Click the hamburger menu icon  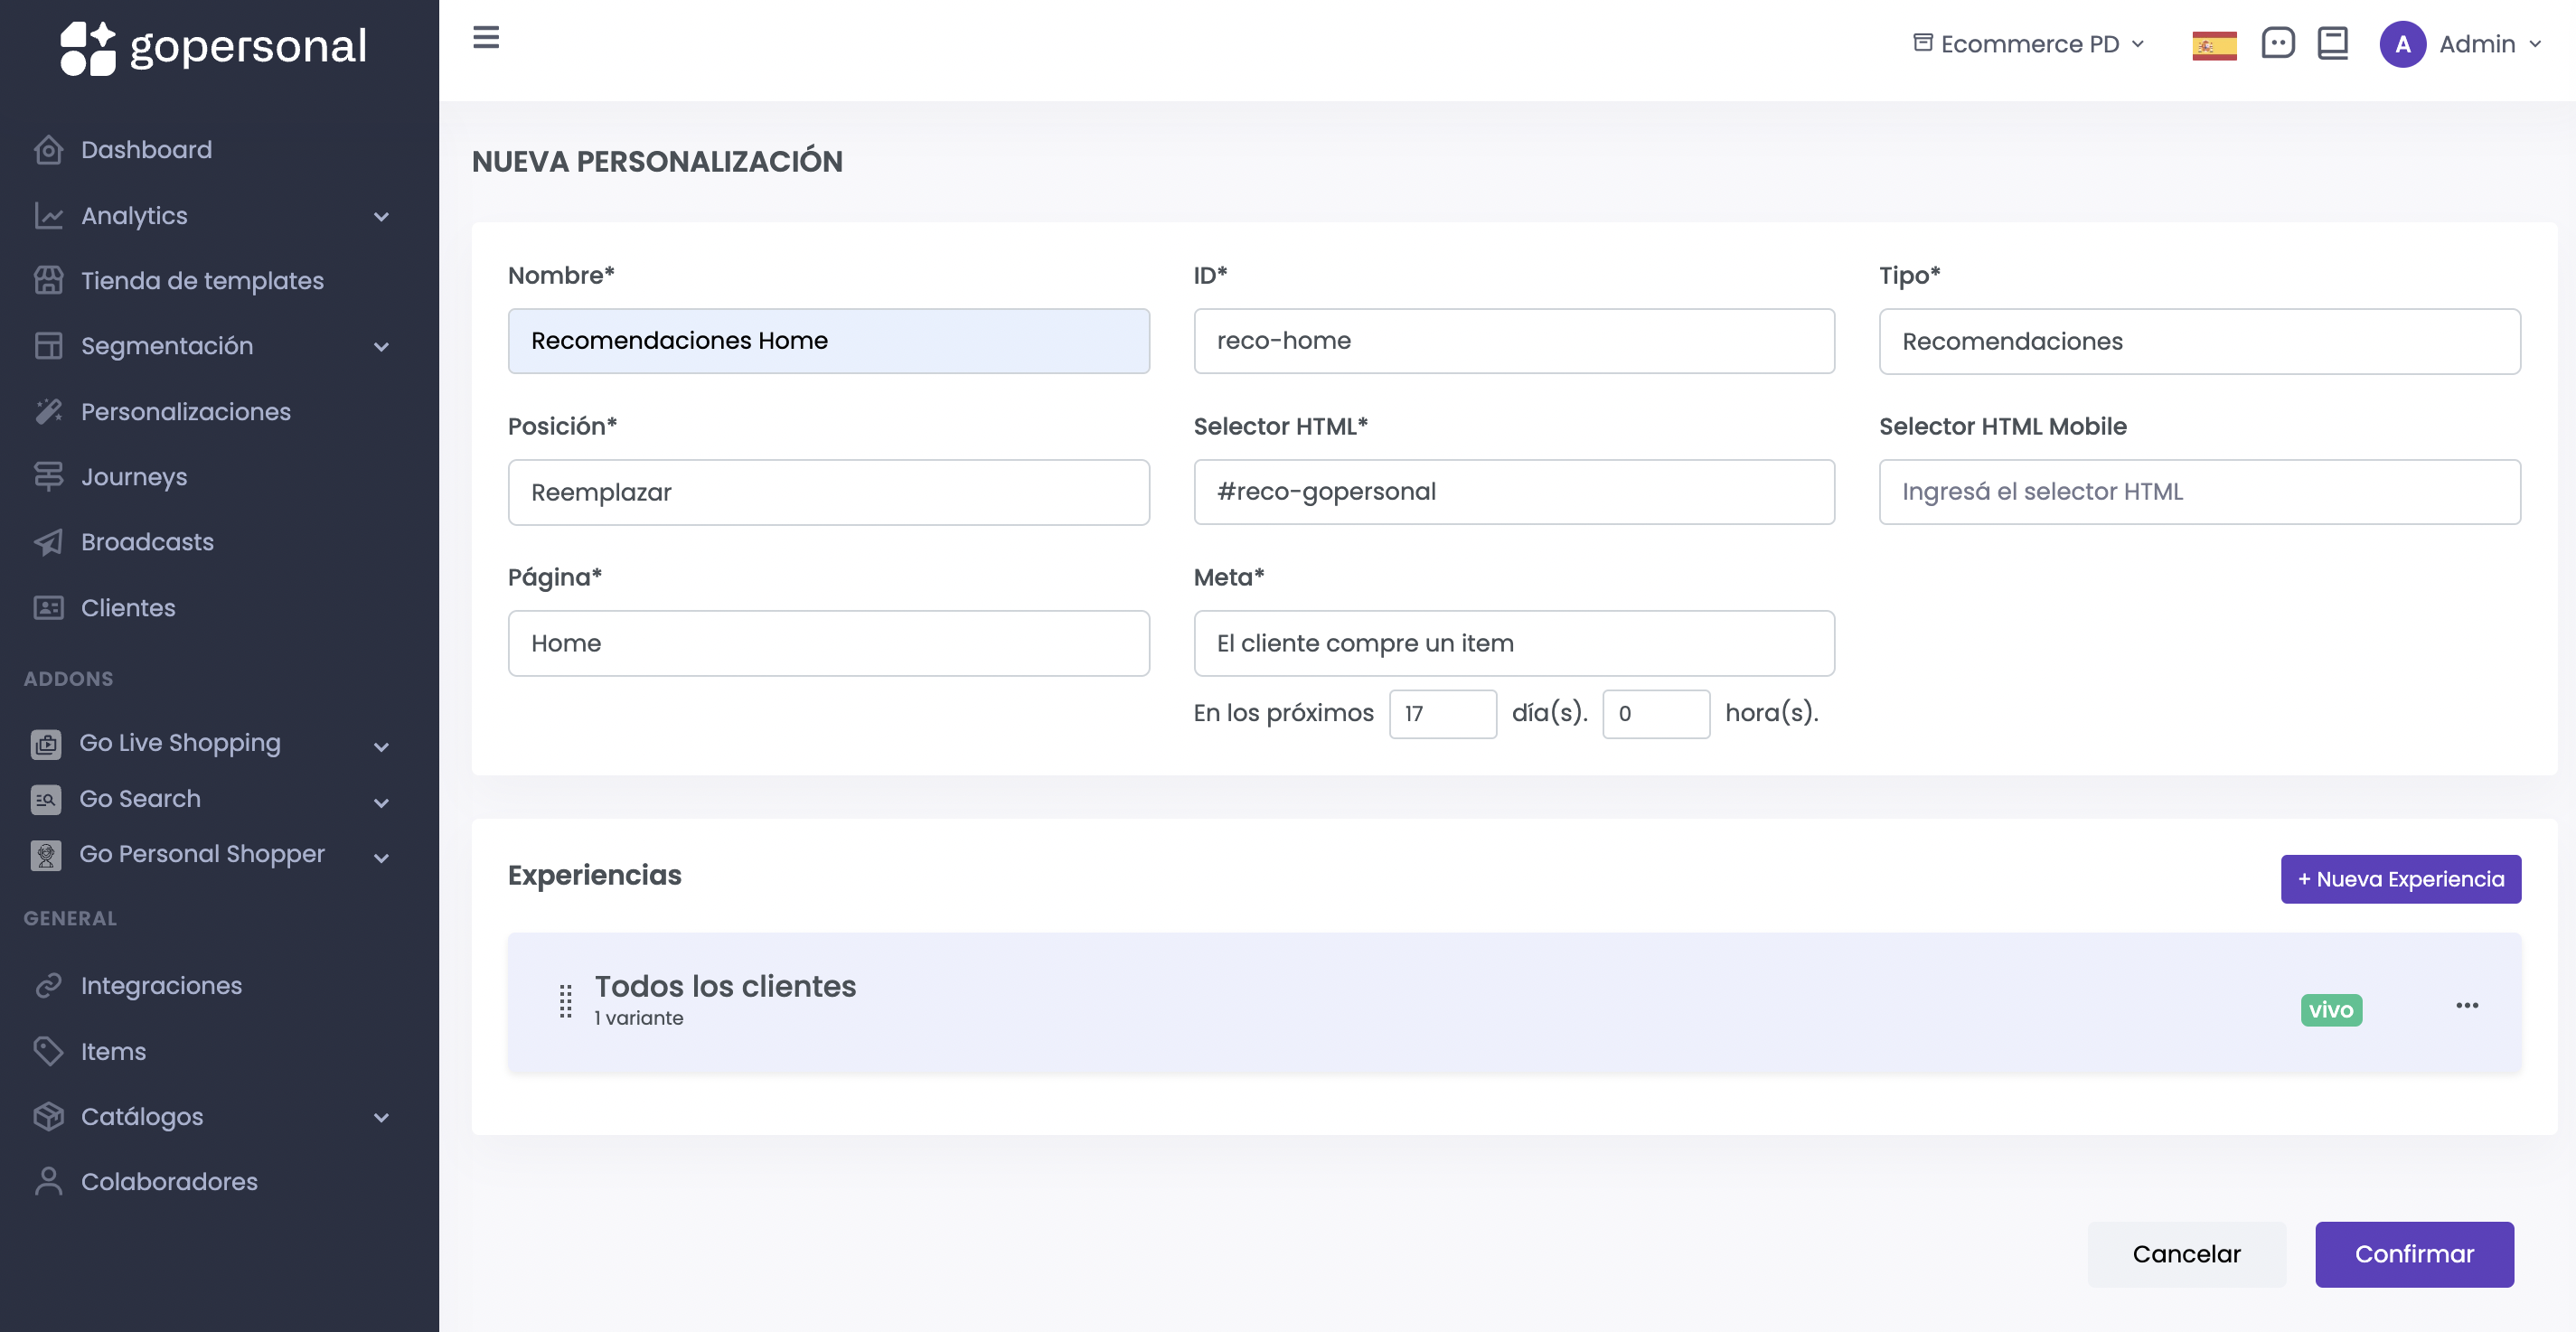pos(486,38)
